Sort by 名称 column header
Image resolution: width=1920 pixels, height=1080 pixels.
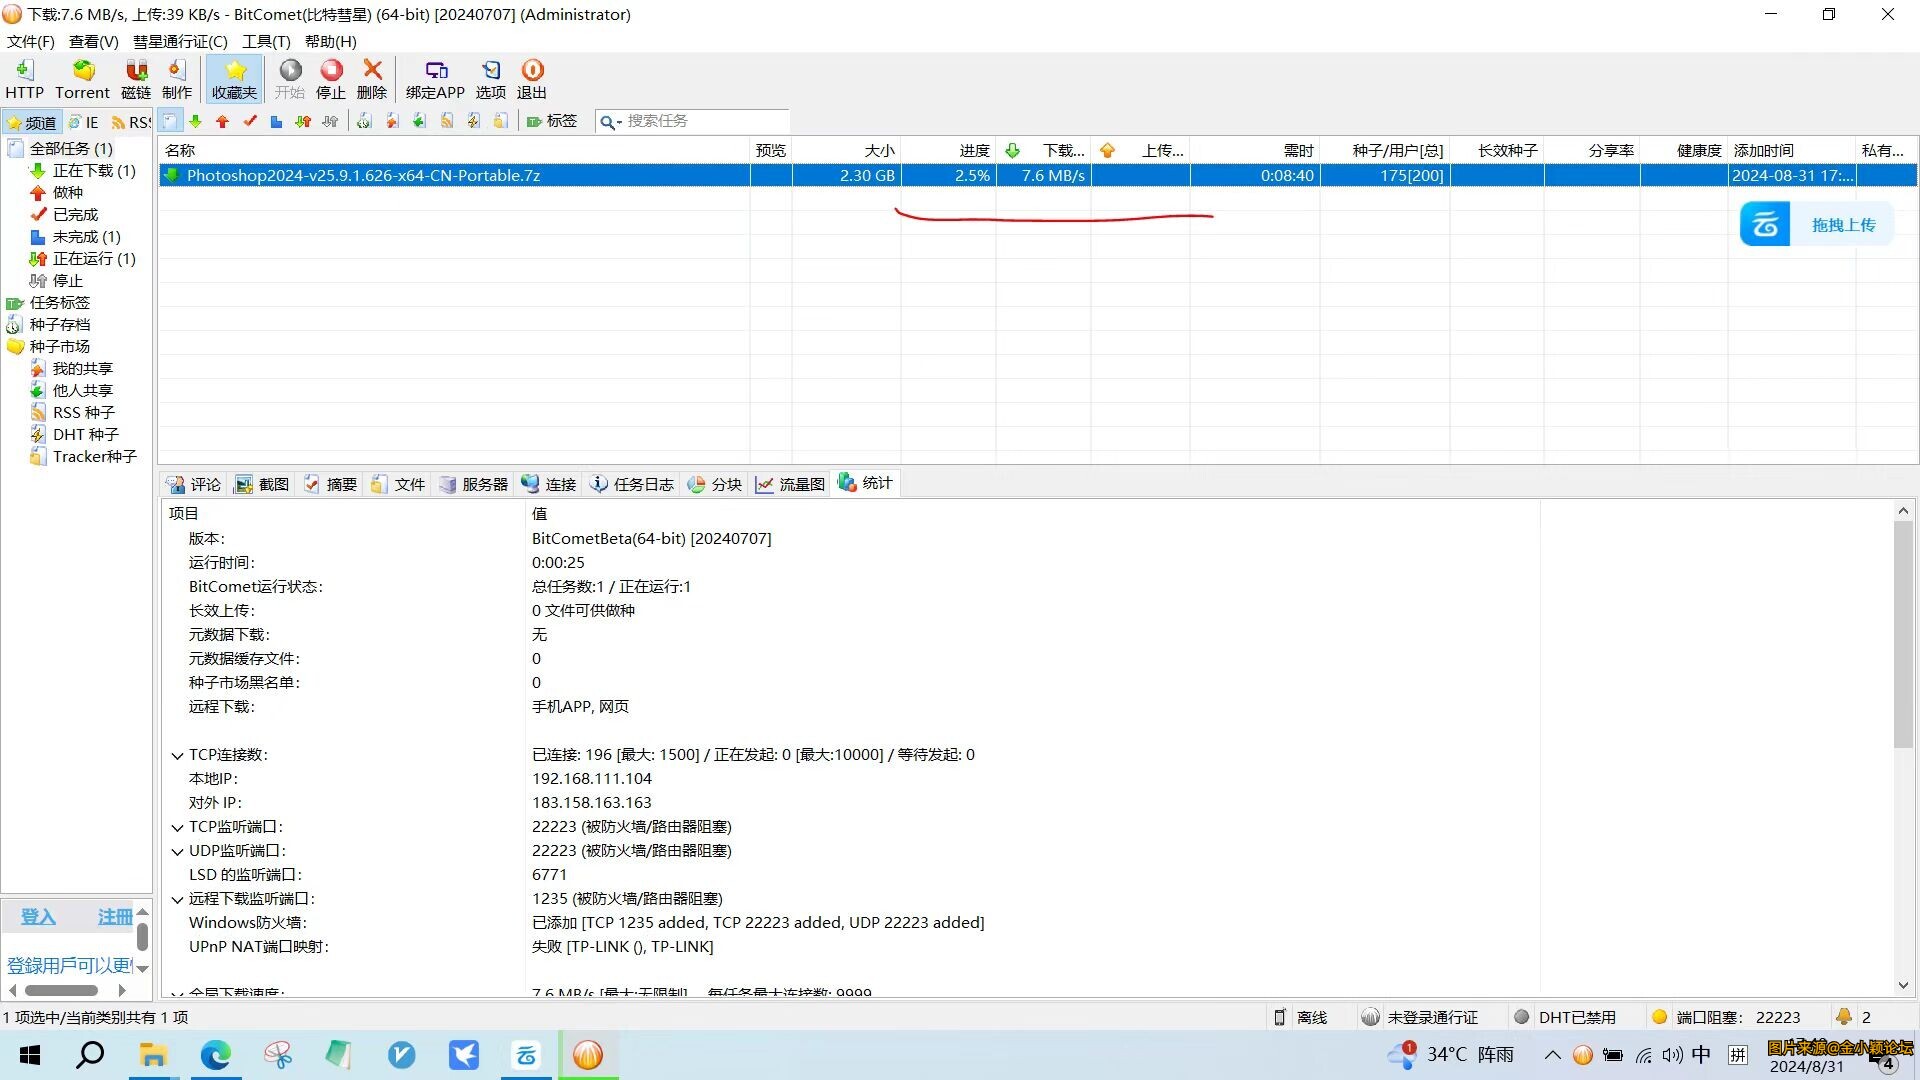(454, 150)
